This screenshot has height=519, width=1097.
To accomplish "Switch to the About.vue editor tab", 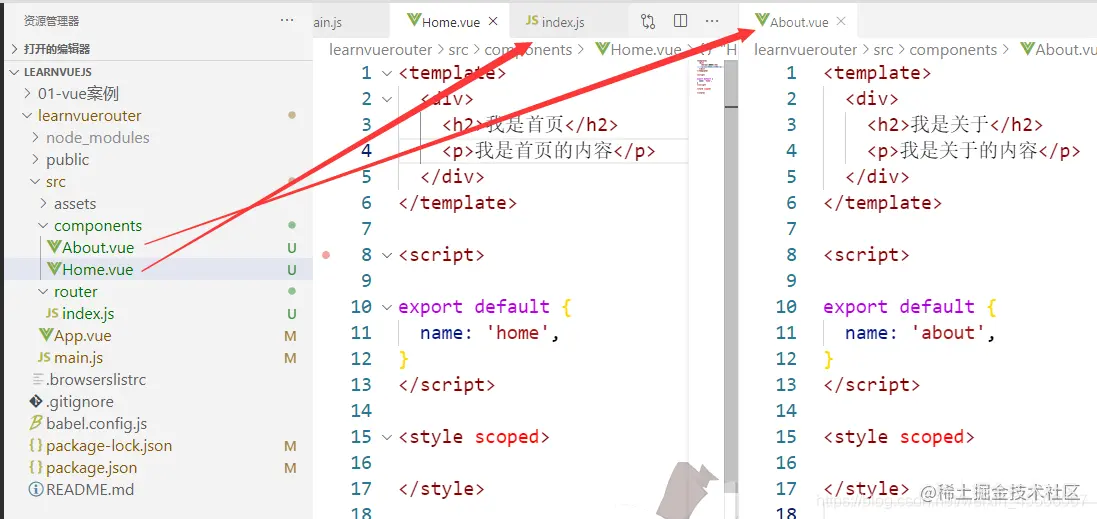I will point(798,22).
